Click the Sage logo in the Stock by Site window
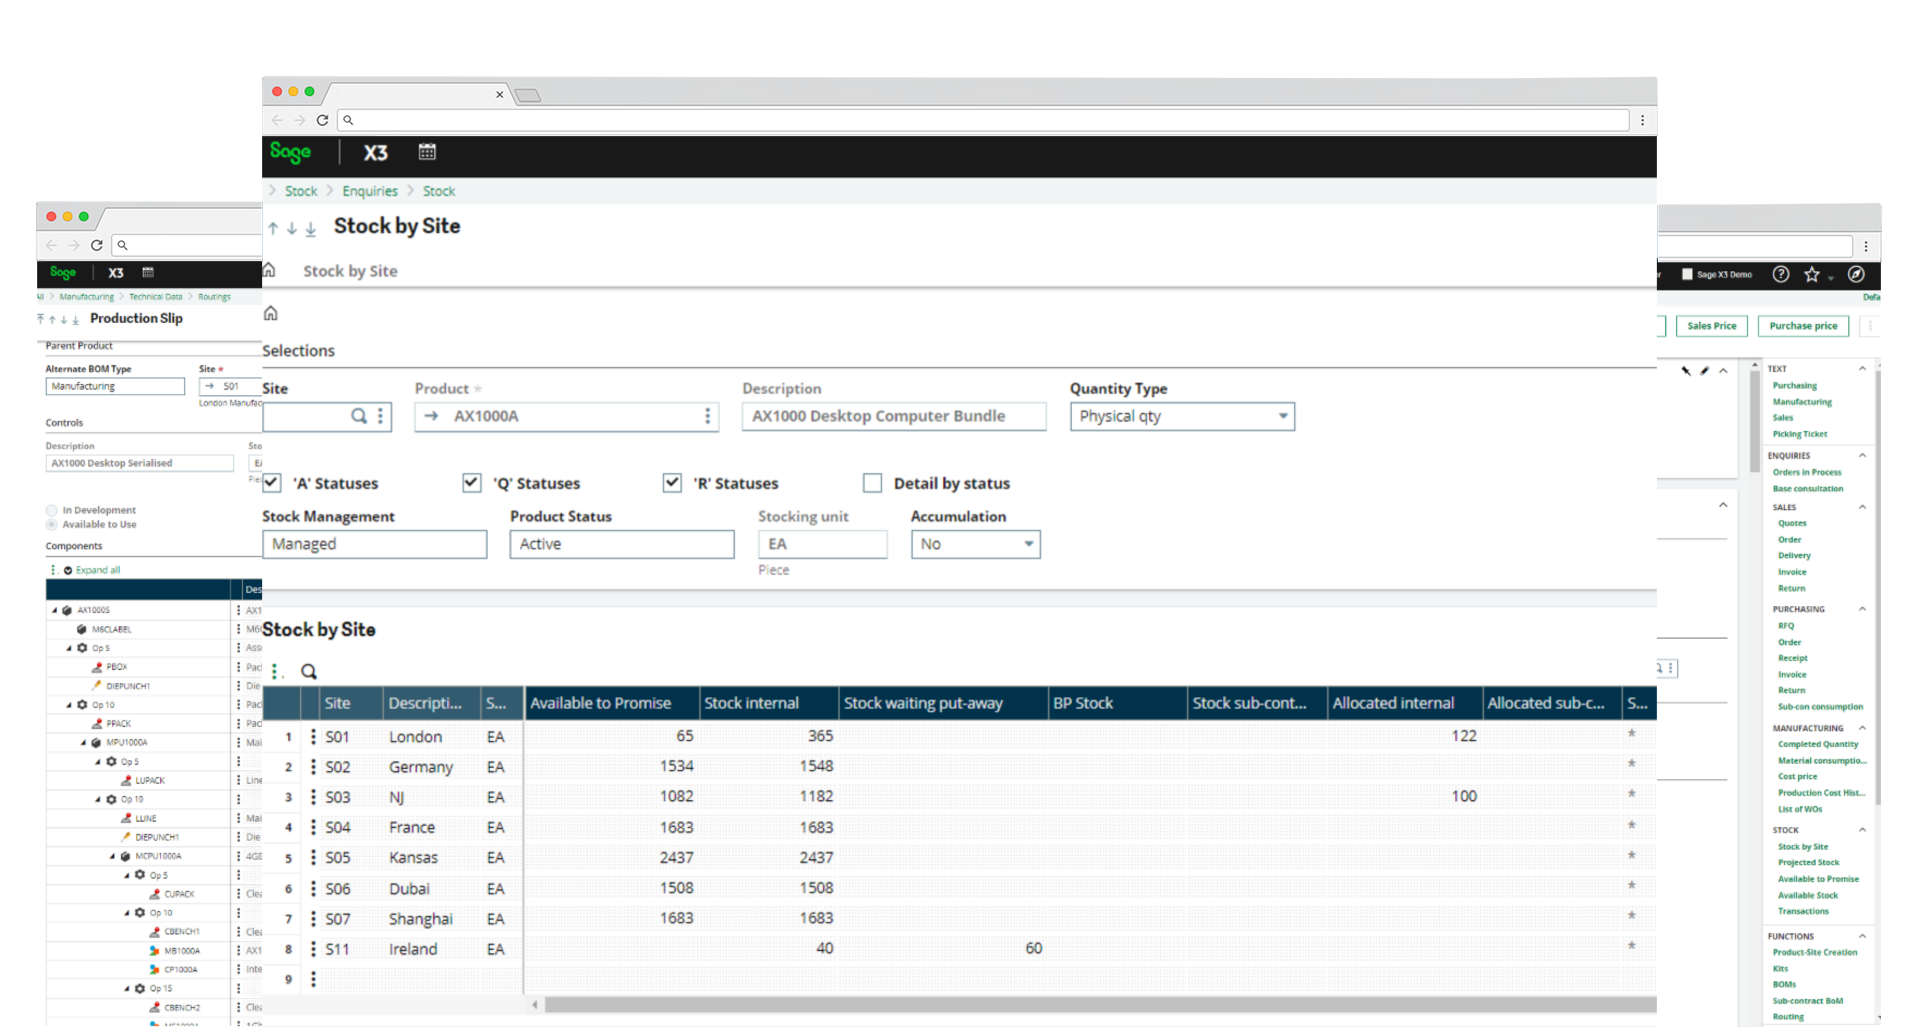This screenshot has width=1920, height=1027. point(291,152)
